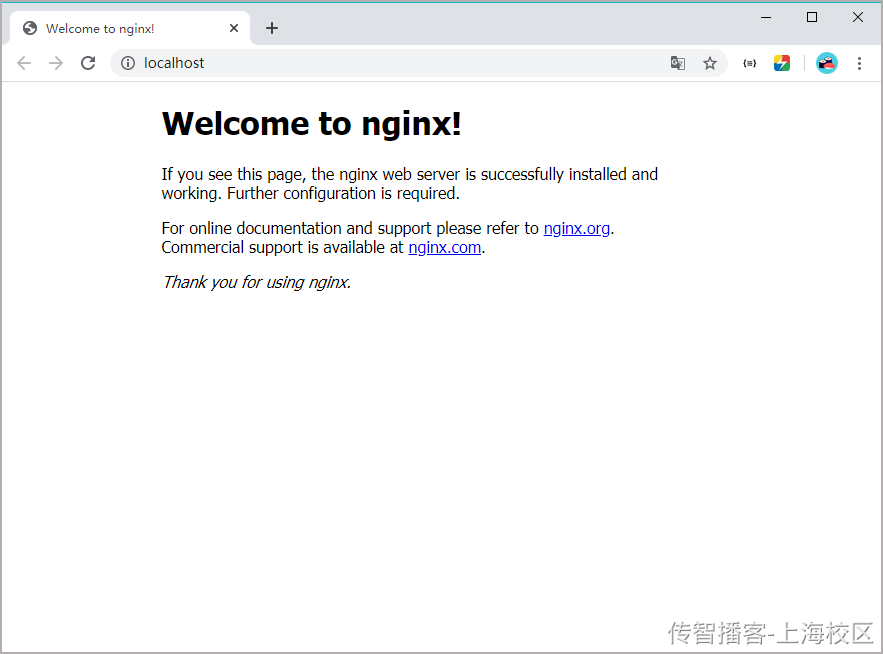Click the italic Thank you for using nginx text
This screenshot has width=883, height=654.
pyautogui.click(x=256, y=282)
